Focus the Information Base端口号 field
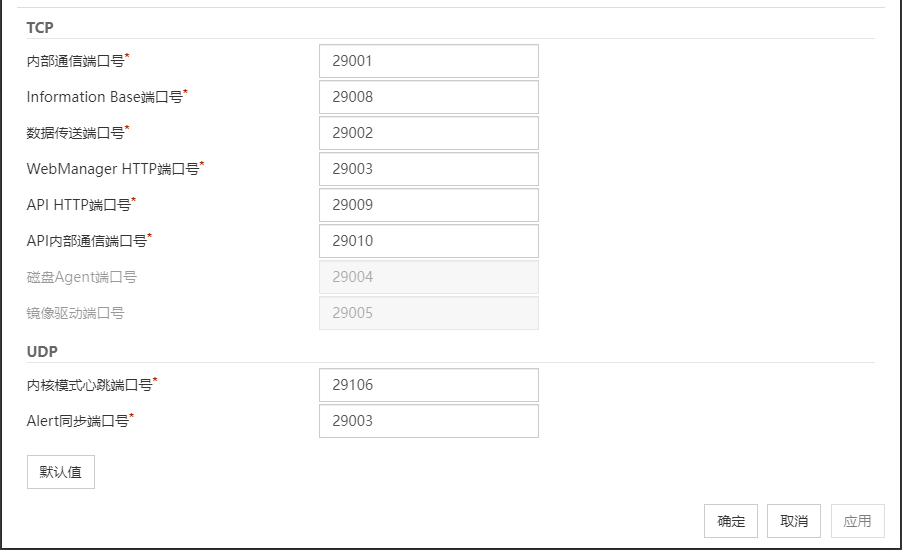This screenshot has height=550, width=902. (428, 97)
